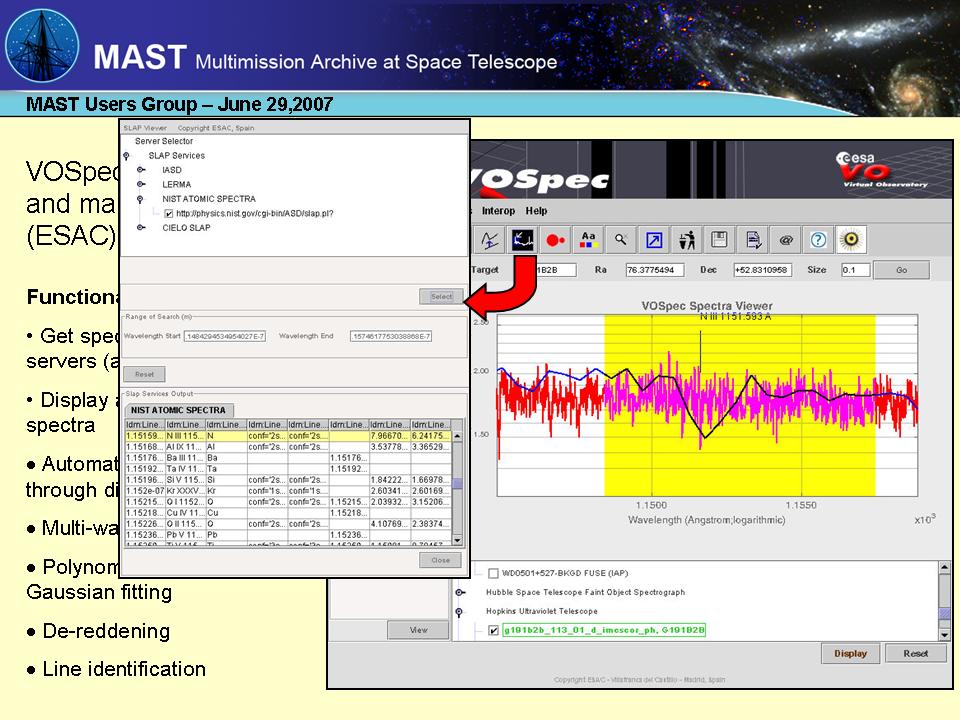Select the Ba III table row
960x720 pixels.
[288, 458]
